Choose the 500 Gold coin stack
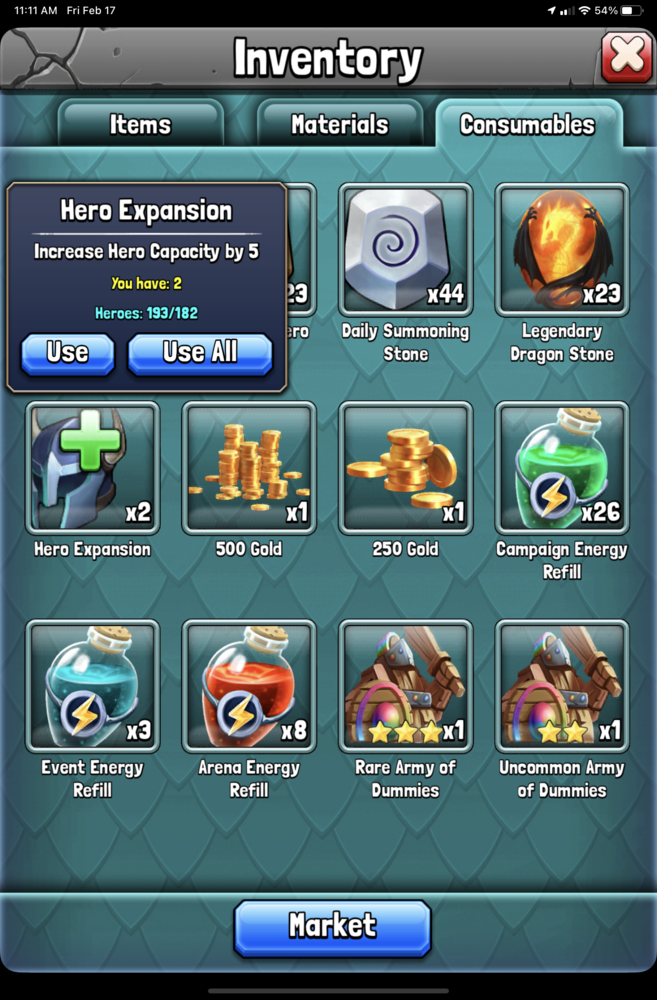The width and height of the screenshot is (657, 1000). pos(249,467)
